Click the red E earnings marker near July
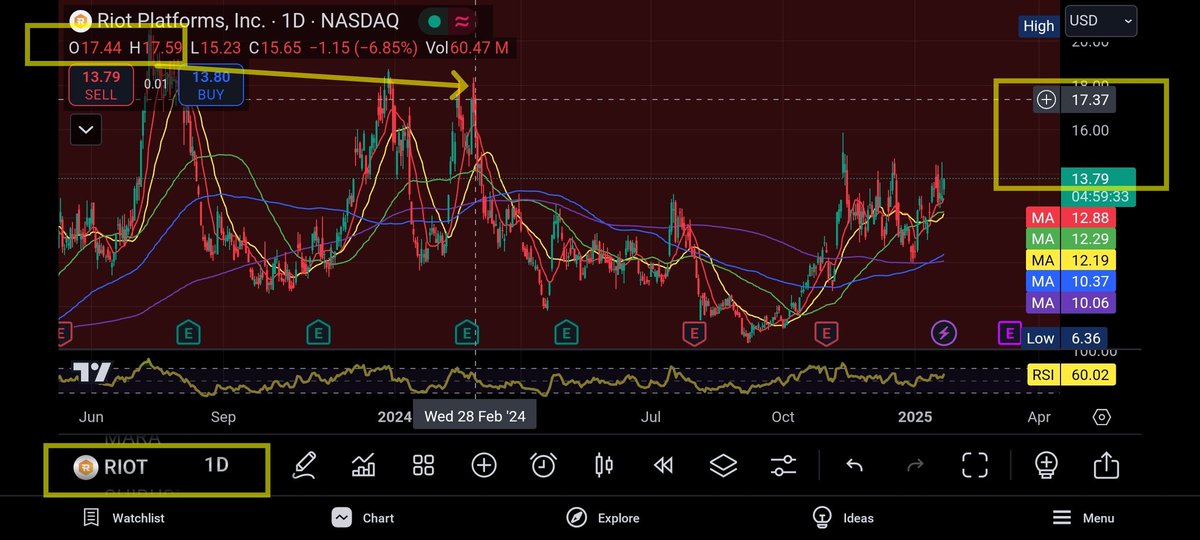 coord(693,332)
